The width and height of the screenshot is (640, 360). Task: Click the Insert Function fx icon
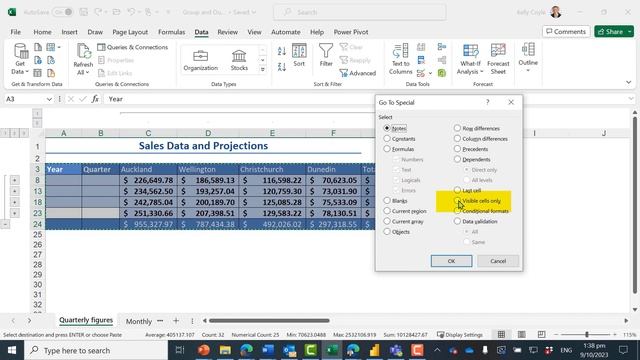coord(95,99)
